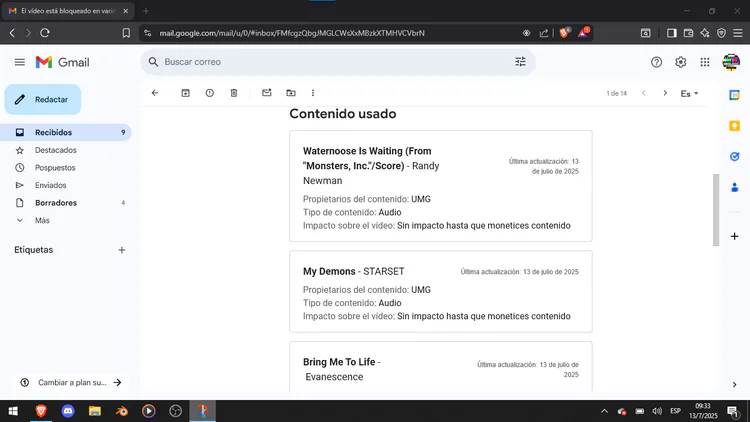Open the Windows Start menu
Viewport: 750px width, 422px height.
[x=13, y=411]
